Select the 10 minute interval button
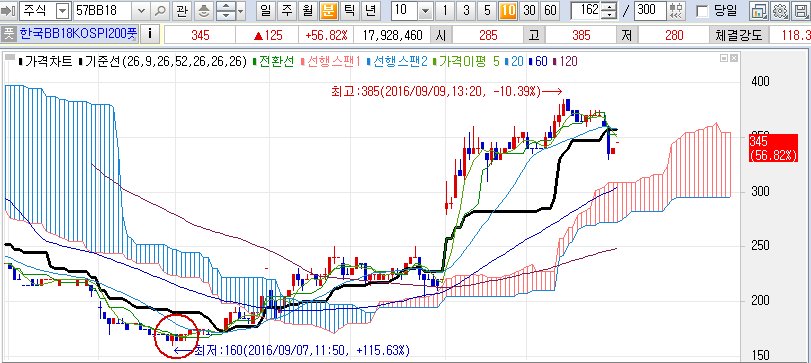811x363 pixels. (x=509, y=10)
